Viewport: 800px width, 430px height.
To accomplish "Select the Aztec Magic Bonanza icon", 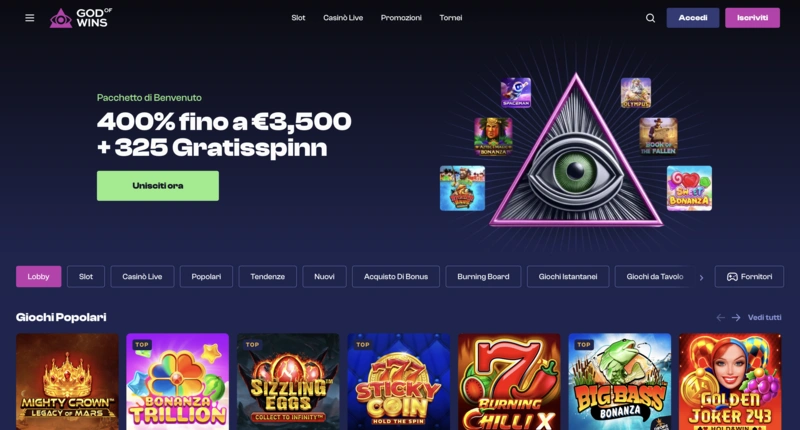I will 493,136.
